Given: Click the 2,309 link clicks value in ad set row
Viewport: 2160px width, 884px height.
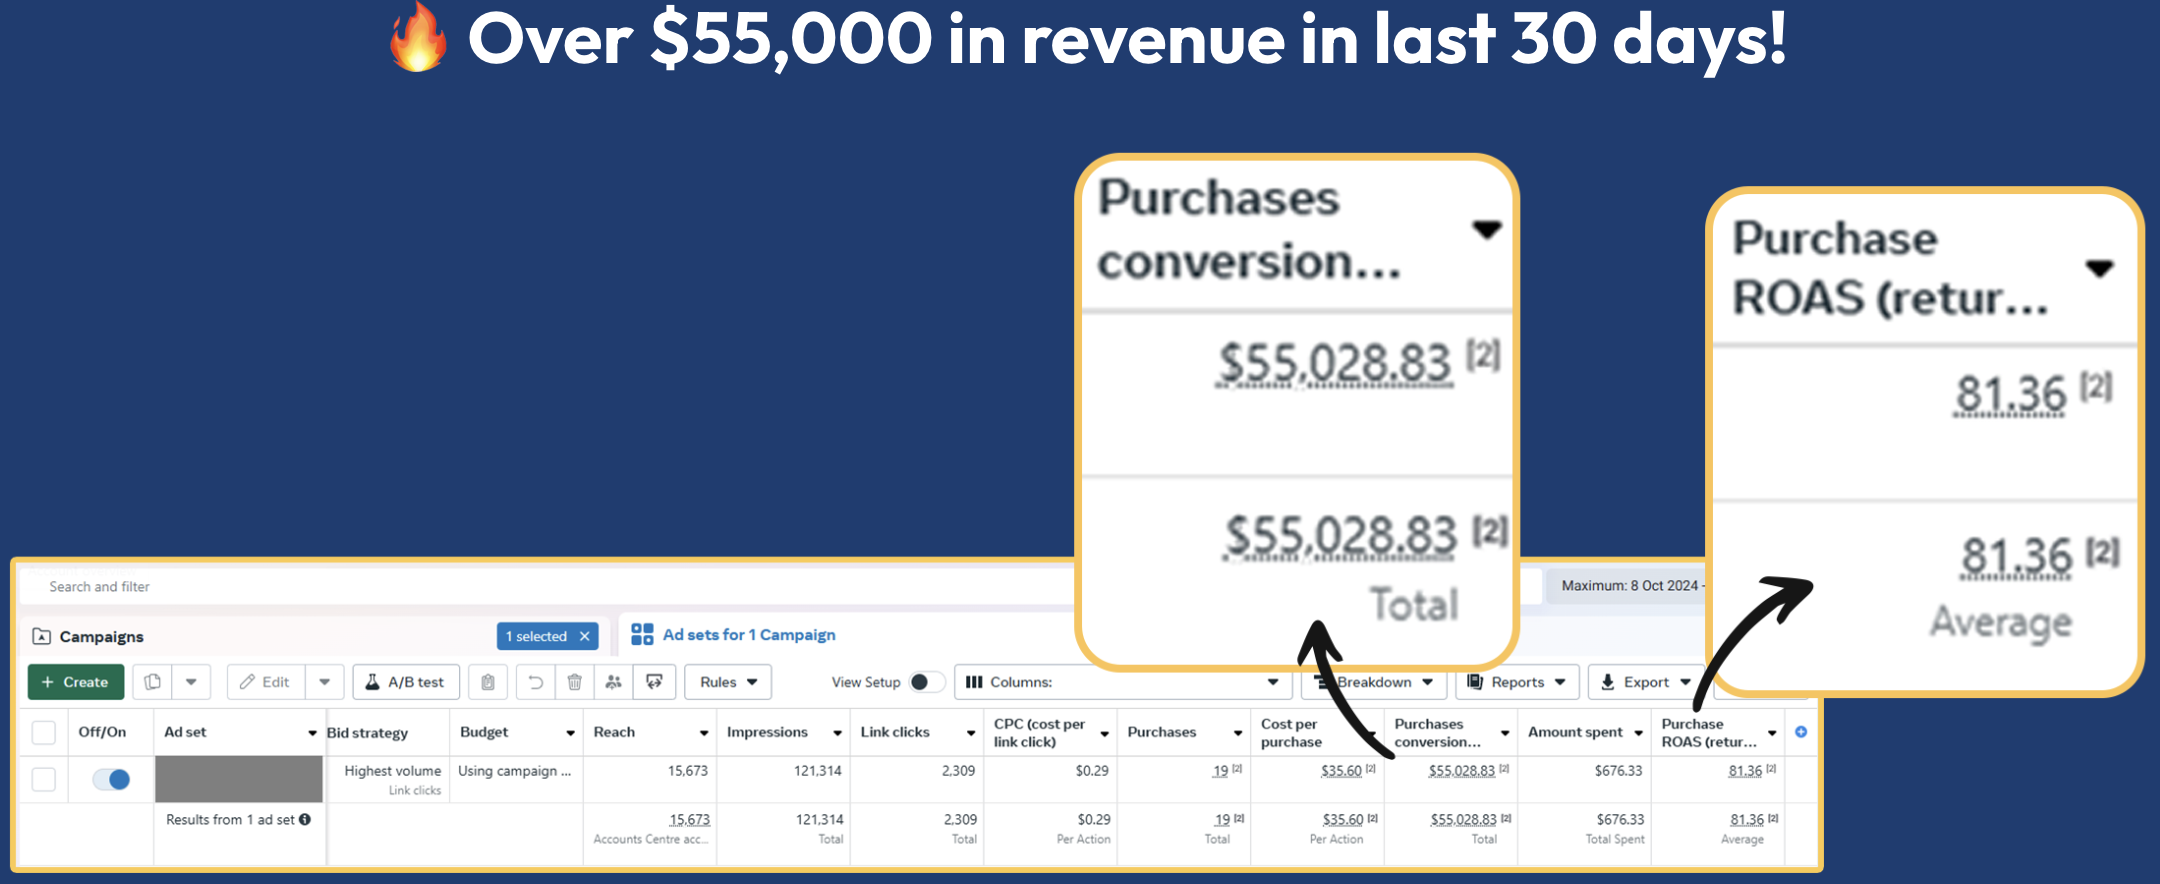Looking at the screenshot, I should tap(958, 771).
